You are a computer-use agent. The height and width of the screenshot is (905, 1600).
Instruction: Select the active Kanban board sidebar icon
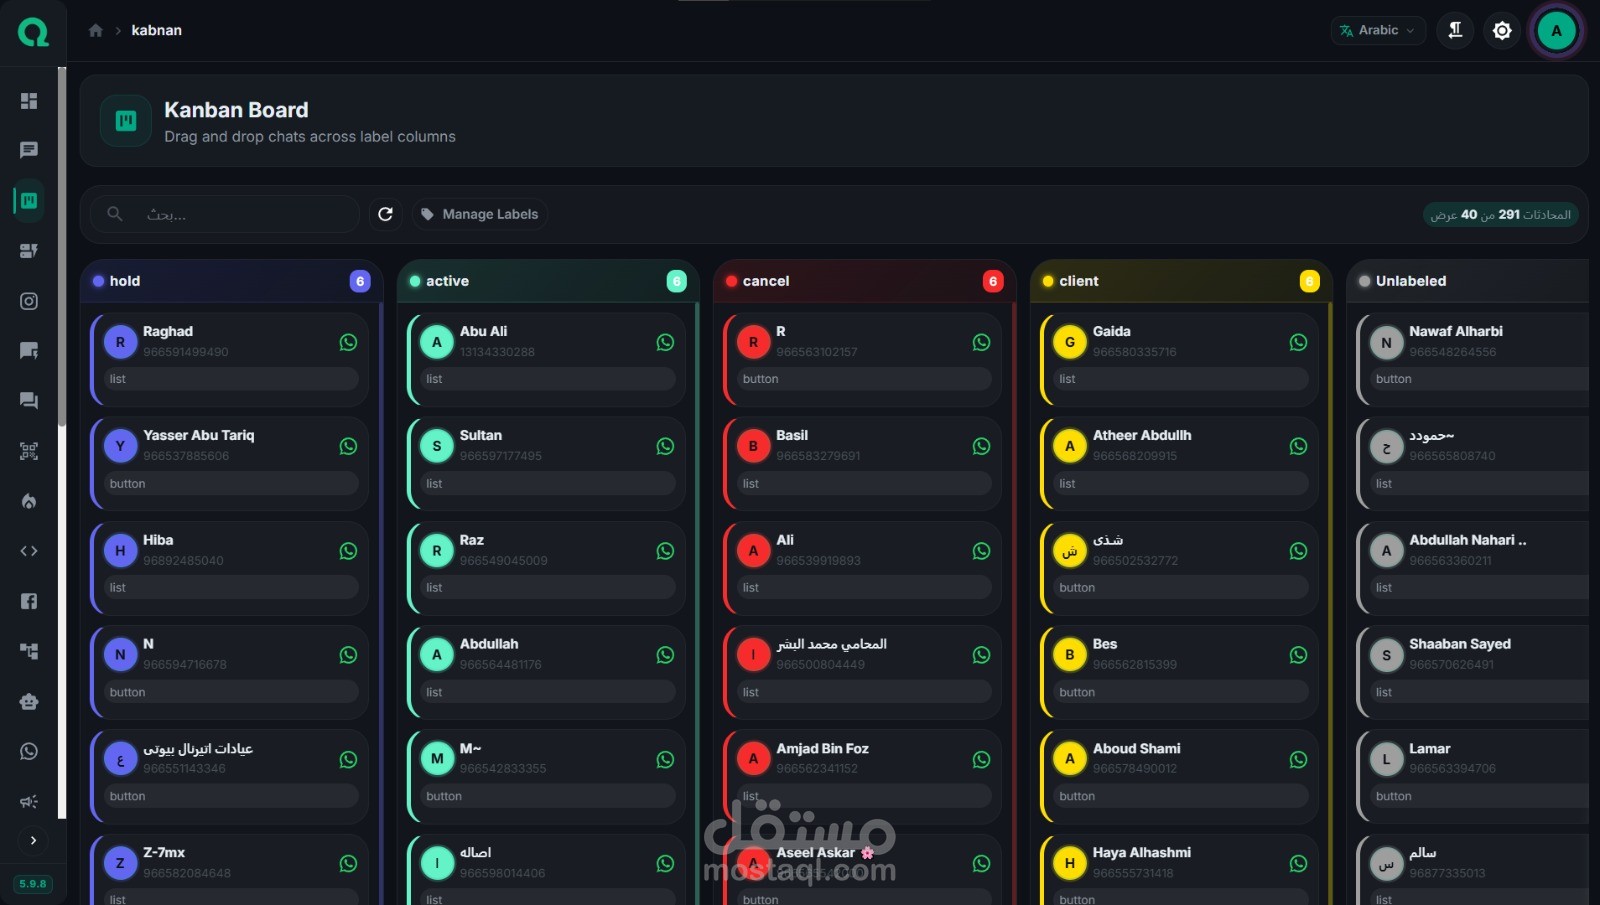(29, 200)
